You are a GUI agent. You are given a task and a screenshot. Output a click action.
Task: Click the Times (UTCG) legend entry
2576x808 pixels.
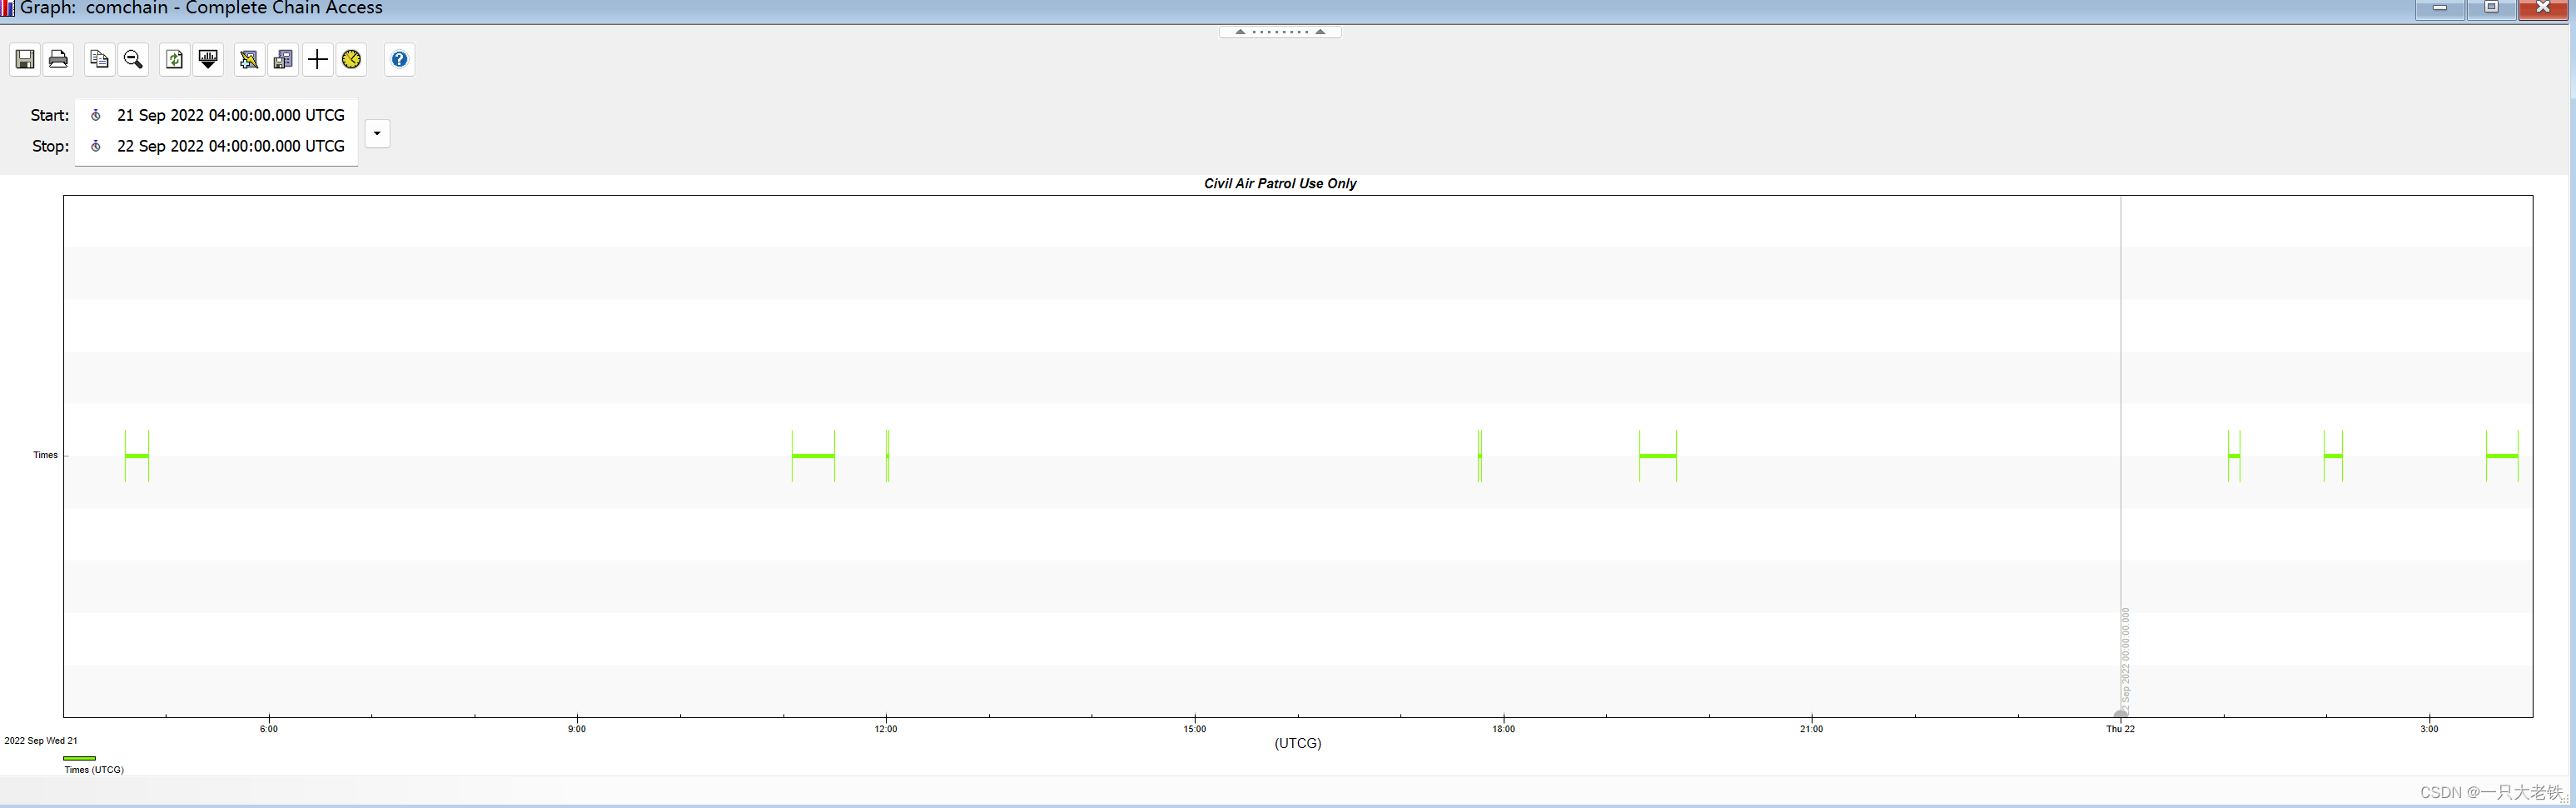coord(94,770)
